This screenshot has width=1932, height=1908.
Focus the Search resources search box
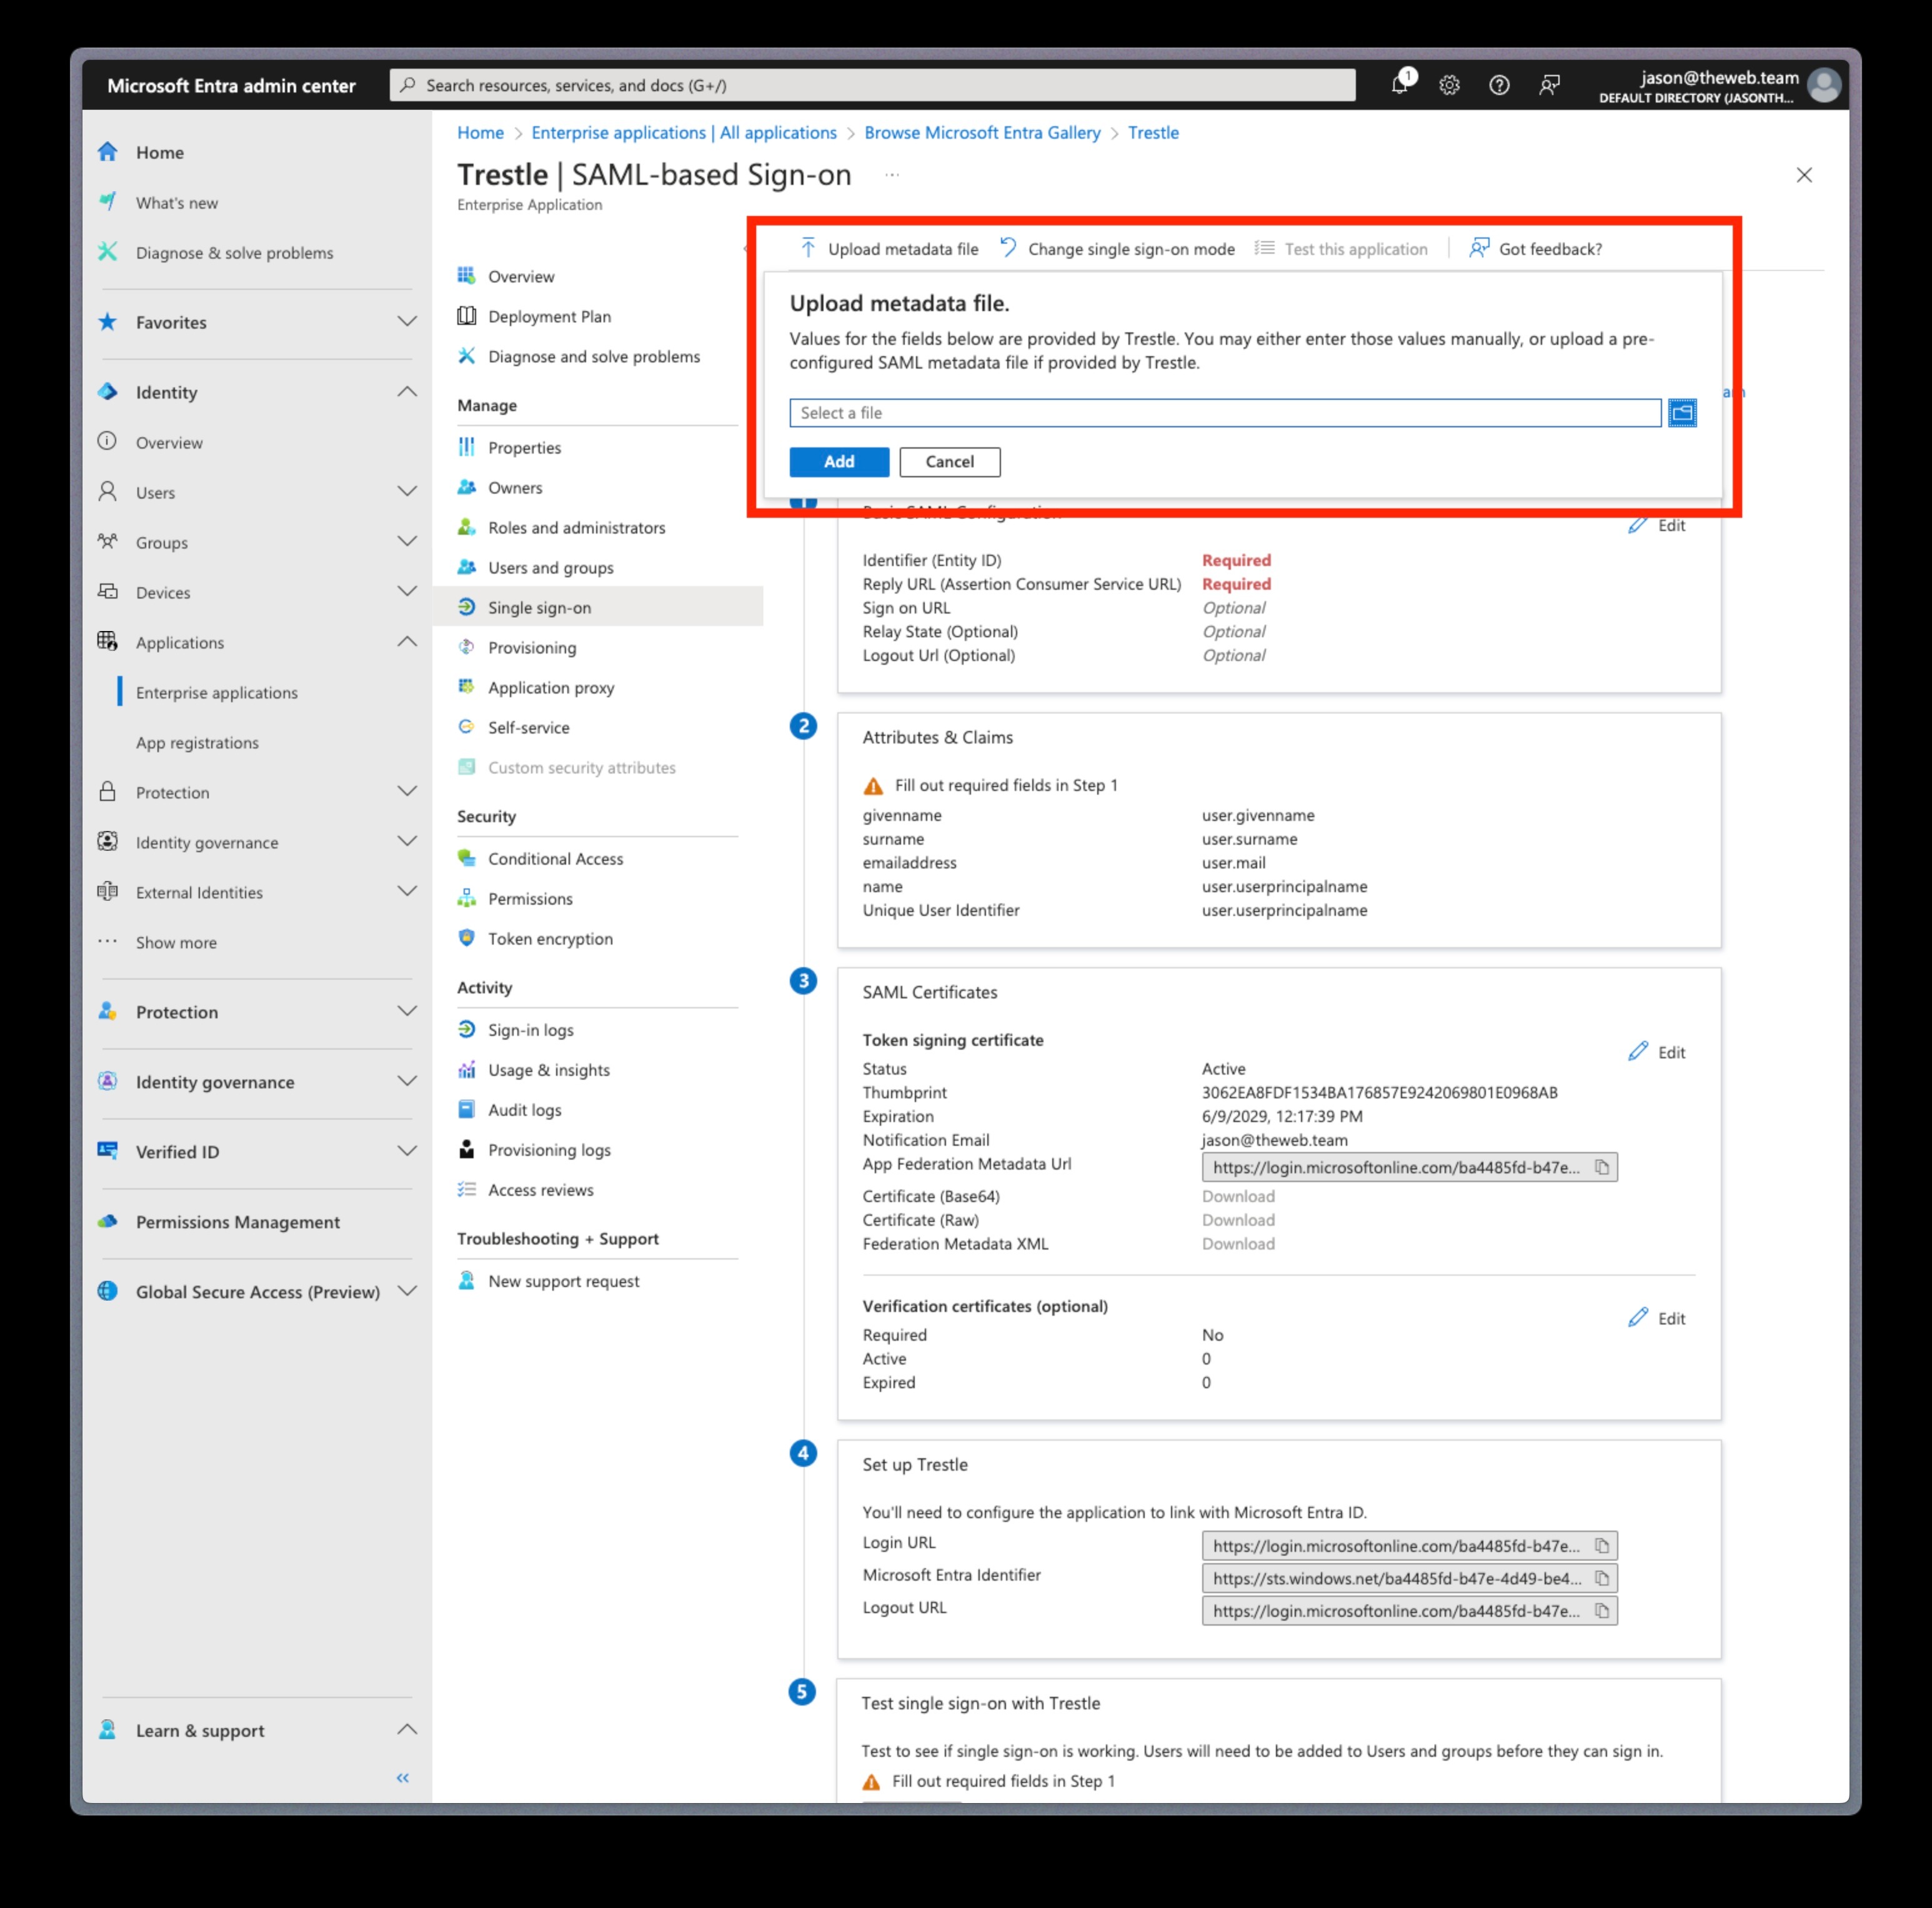[x=872, y=85]
